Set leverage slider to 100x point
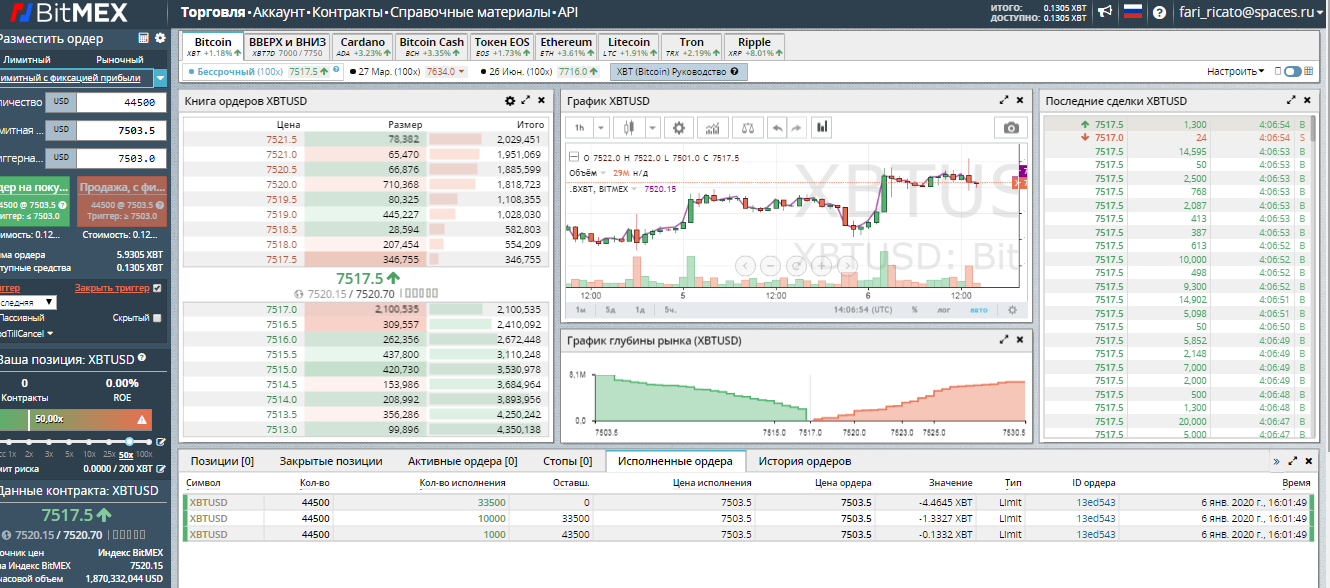The image size is (1330, 588). (x=149, y=441)
